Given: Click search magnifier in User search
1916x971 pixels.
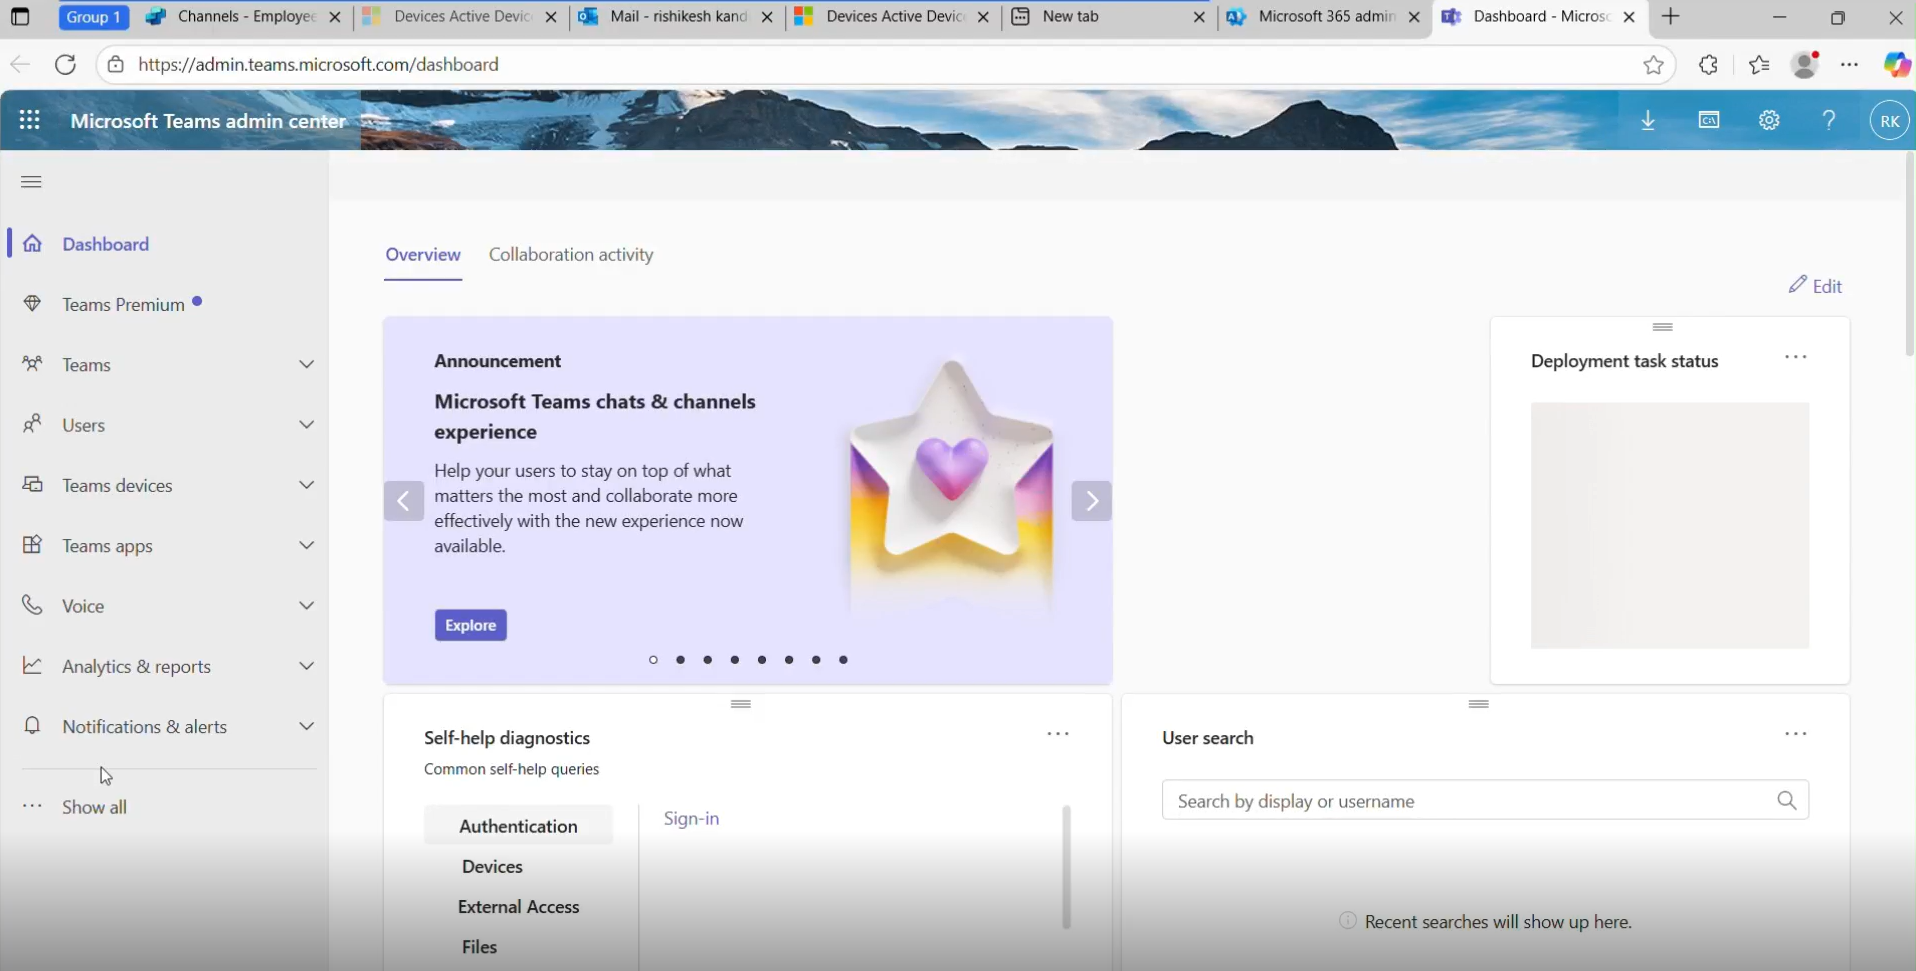Looking at the screenshot, I should pyautogui.click(x=1787, y=800).
